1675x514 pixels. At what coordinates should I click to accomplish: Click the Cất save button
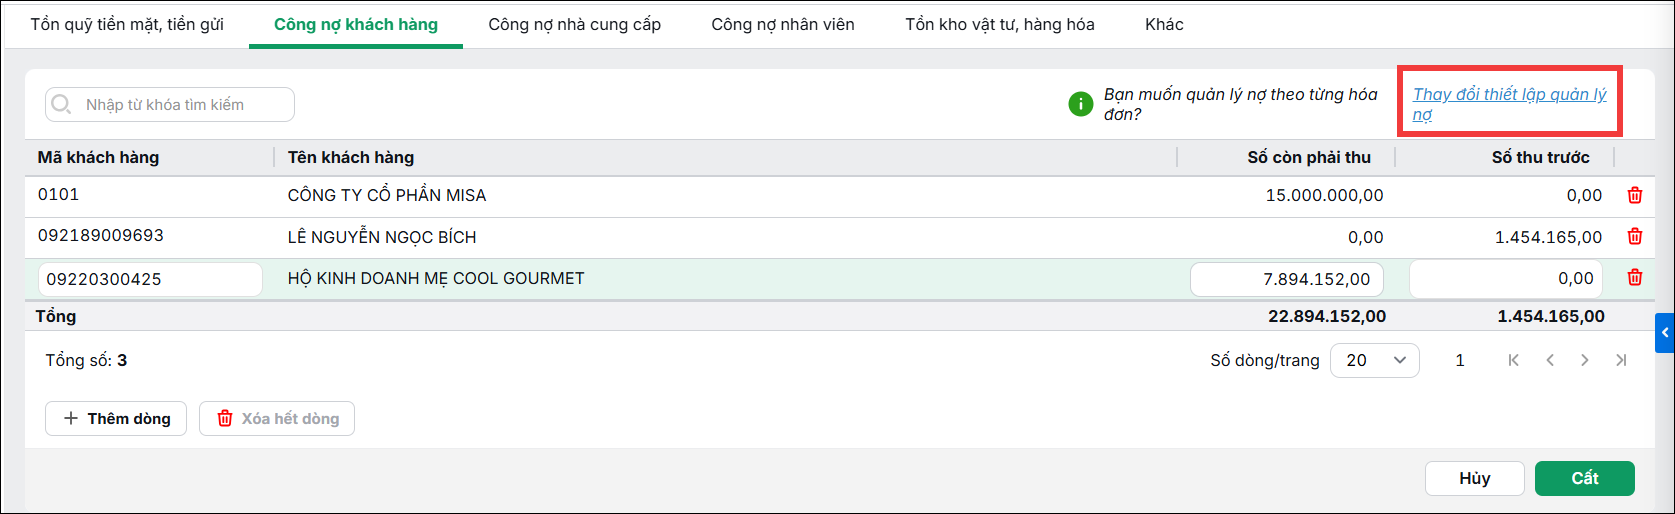pos(1585,478)
